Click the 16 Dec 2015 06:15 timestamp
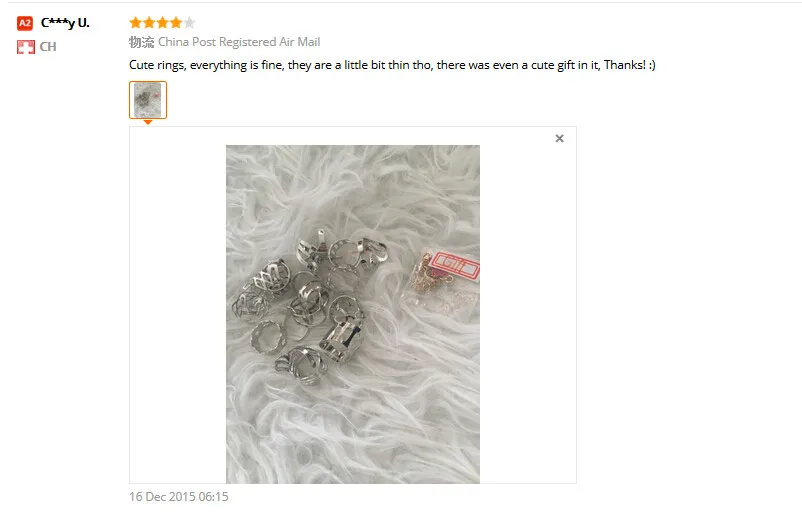This screenshot has height=516, width=802. coord(179,497)
